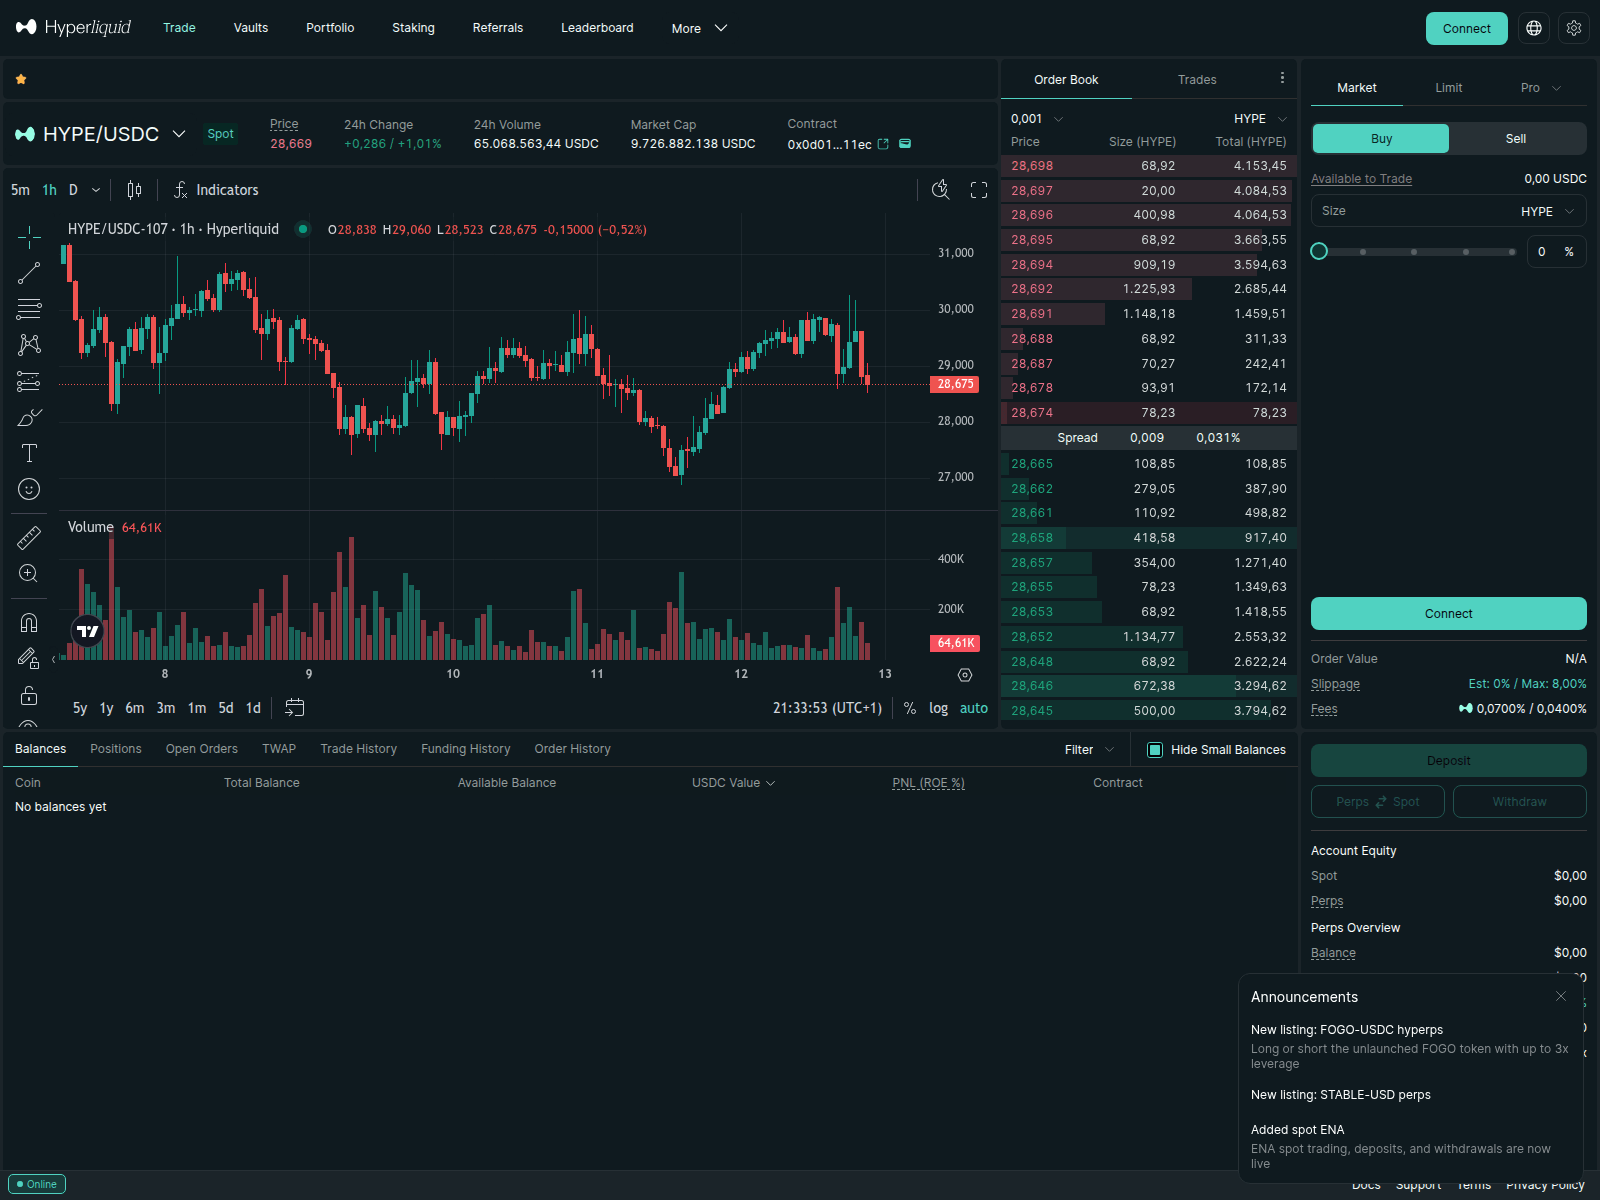
Task: Switch order side to Buy
Action: click(x=1381, y=139)
